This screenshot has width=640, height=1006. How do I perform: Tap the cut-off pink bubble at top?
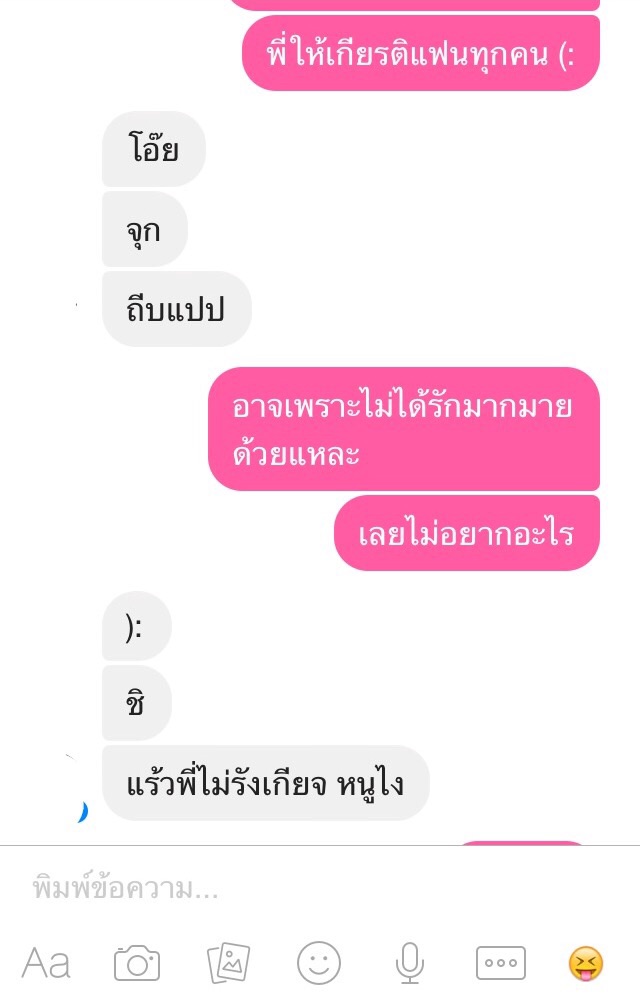(414, 5)
